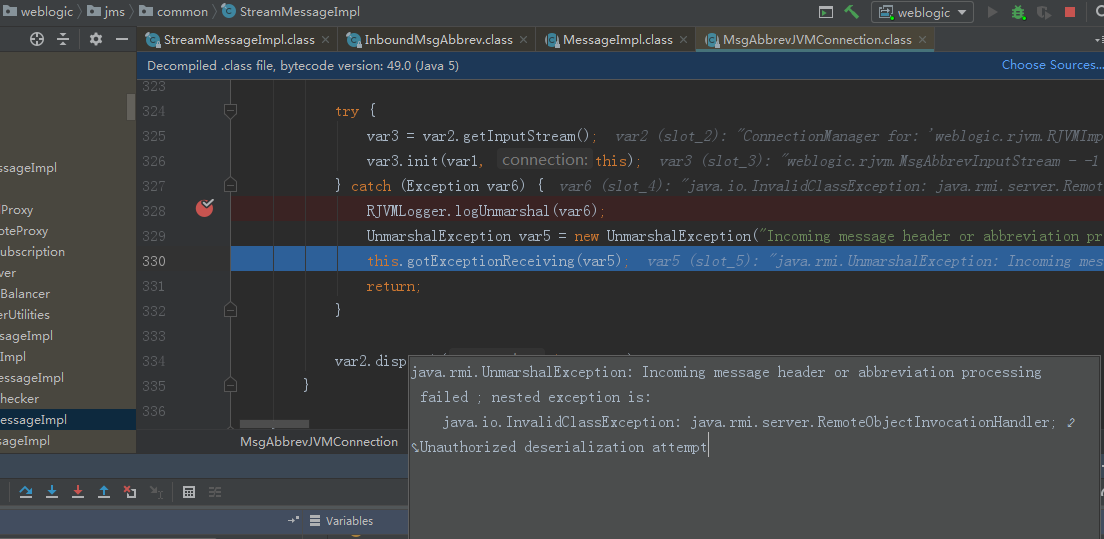Viewport: 1104px width, 539px height.
Task: Click the 'connection:' parameter hint
Action: coord(544,160)
